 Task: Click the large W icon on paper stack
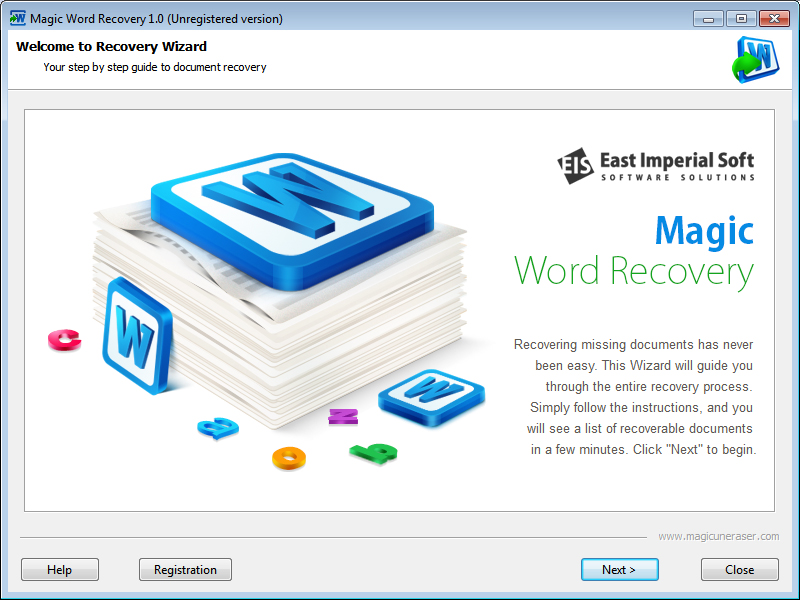tap(292, 221)
